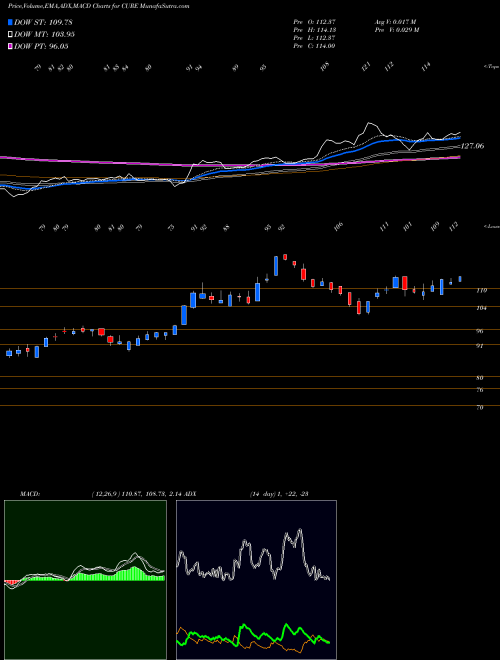
Task: Click the 'DOW PT: 96.05' label
Action: tap(41, 46)
